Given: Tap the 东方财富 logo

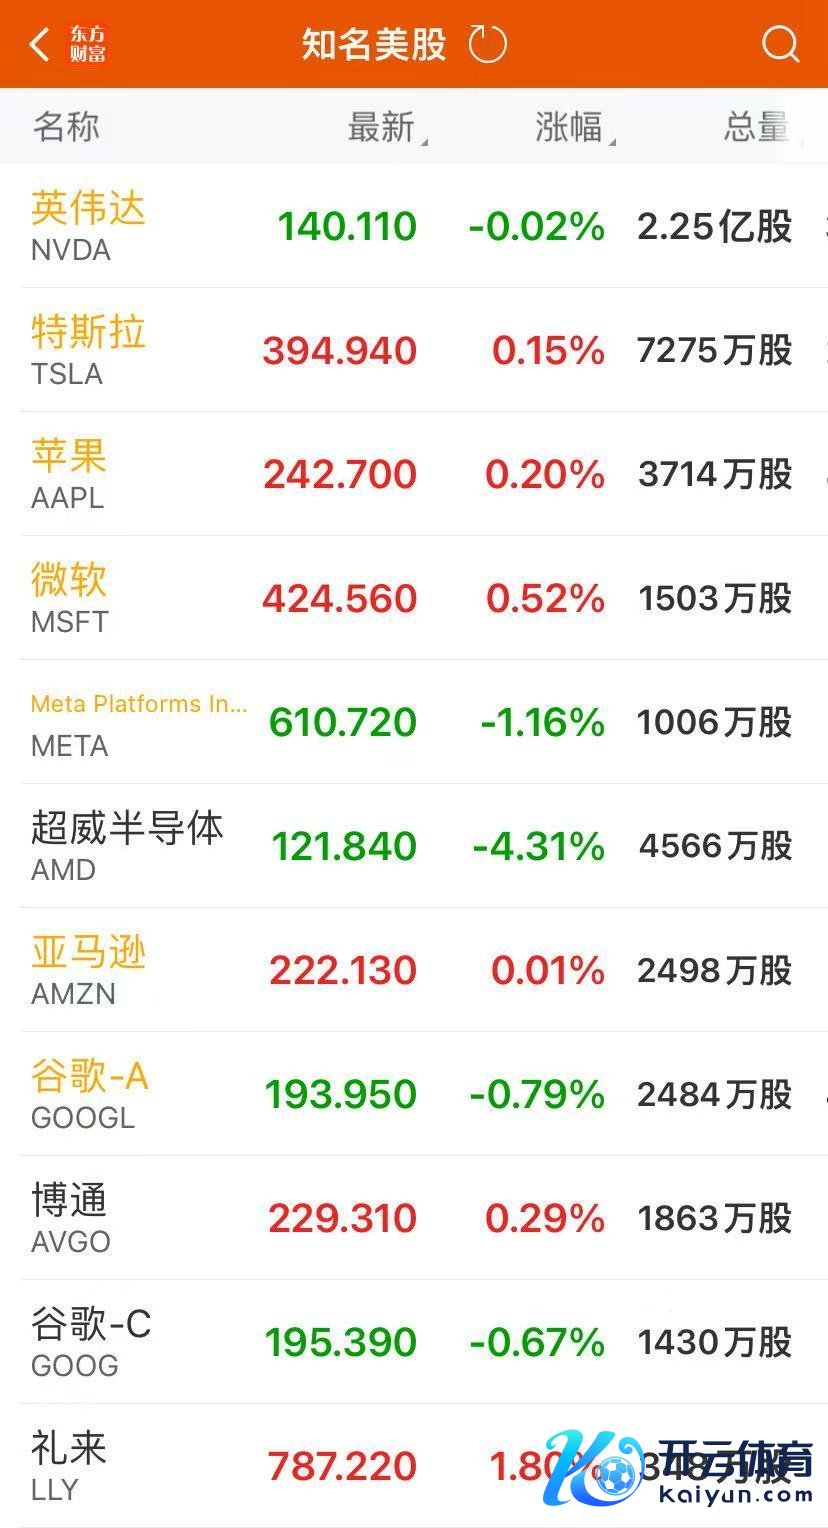Looking at the screenshot, I should 88,44.
